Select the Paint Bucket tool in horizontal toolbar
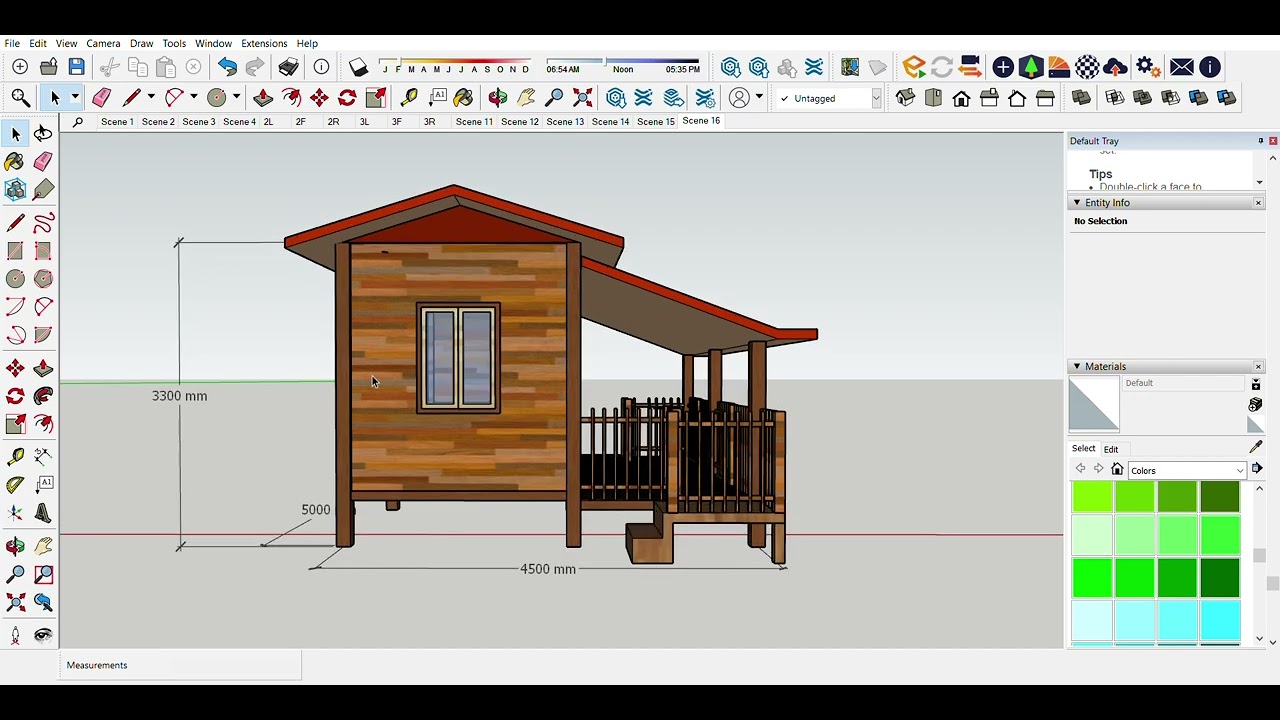The image size is (1280, 720). point(463,97)
